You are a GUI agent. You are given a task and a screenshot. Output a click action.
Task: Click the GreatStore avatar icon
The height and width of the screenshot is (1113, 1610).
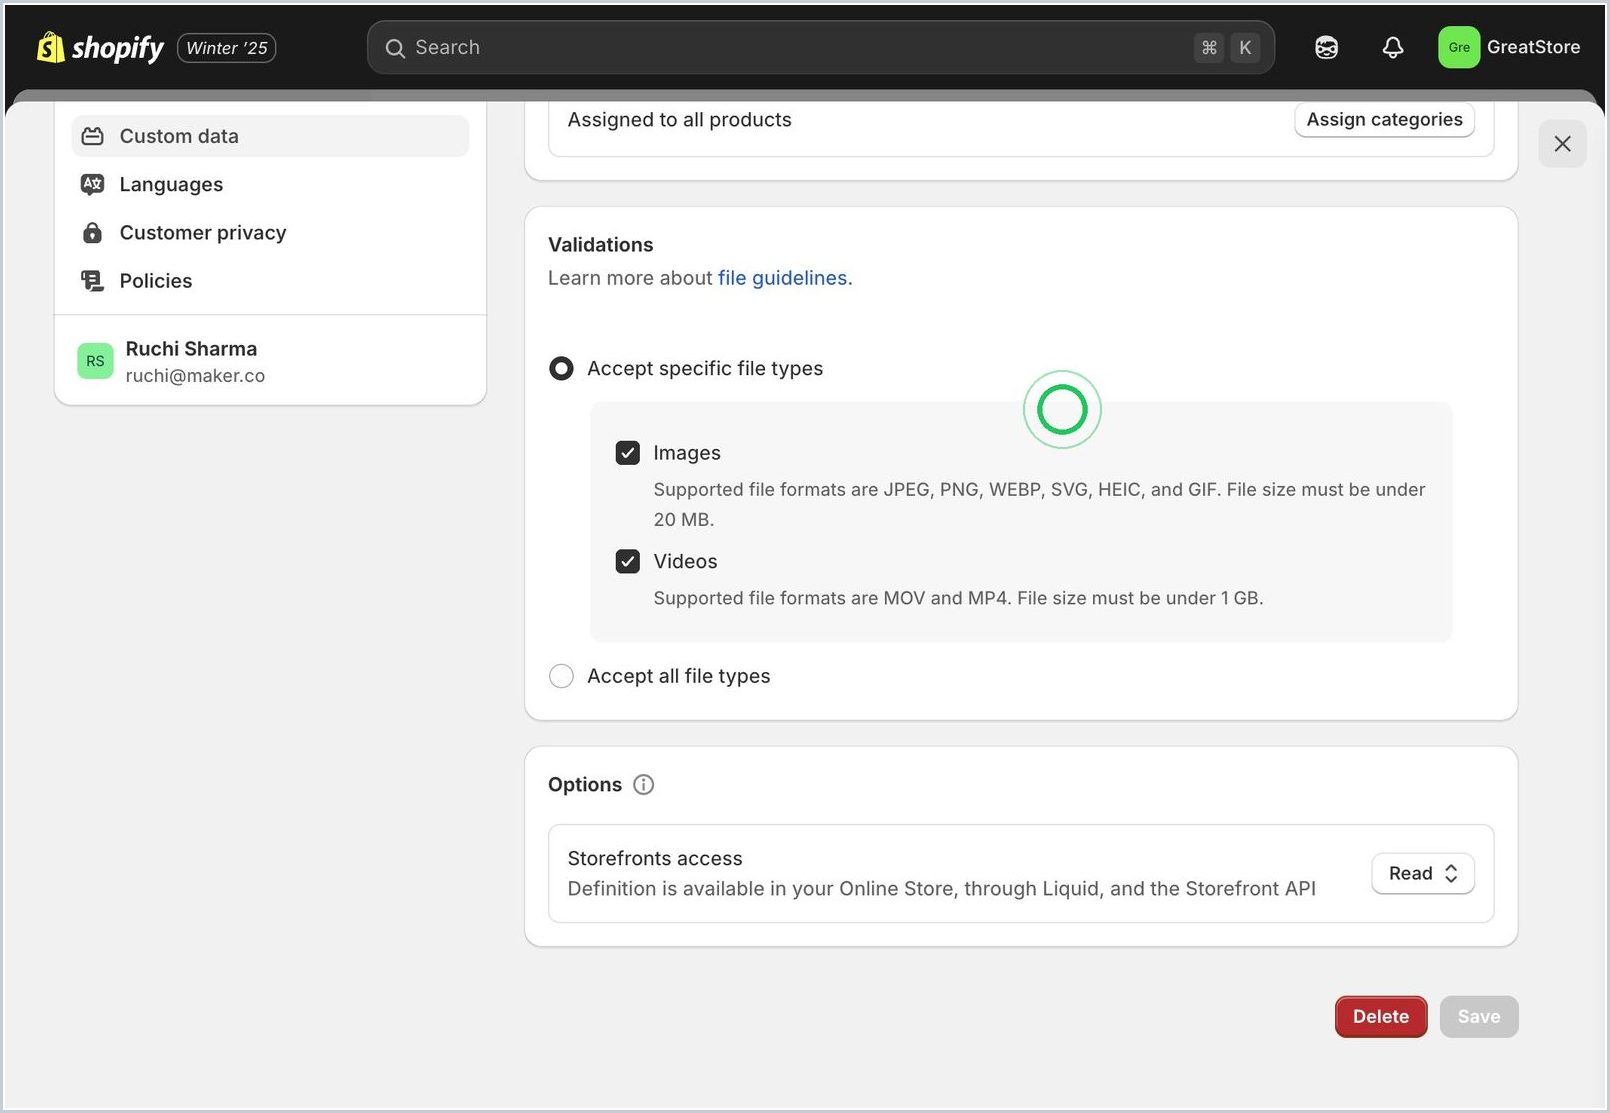[x=1458, y=47]
